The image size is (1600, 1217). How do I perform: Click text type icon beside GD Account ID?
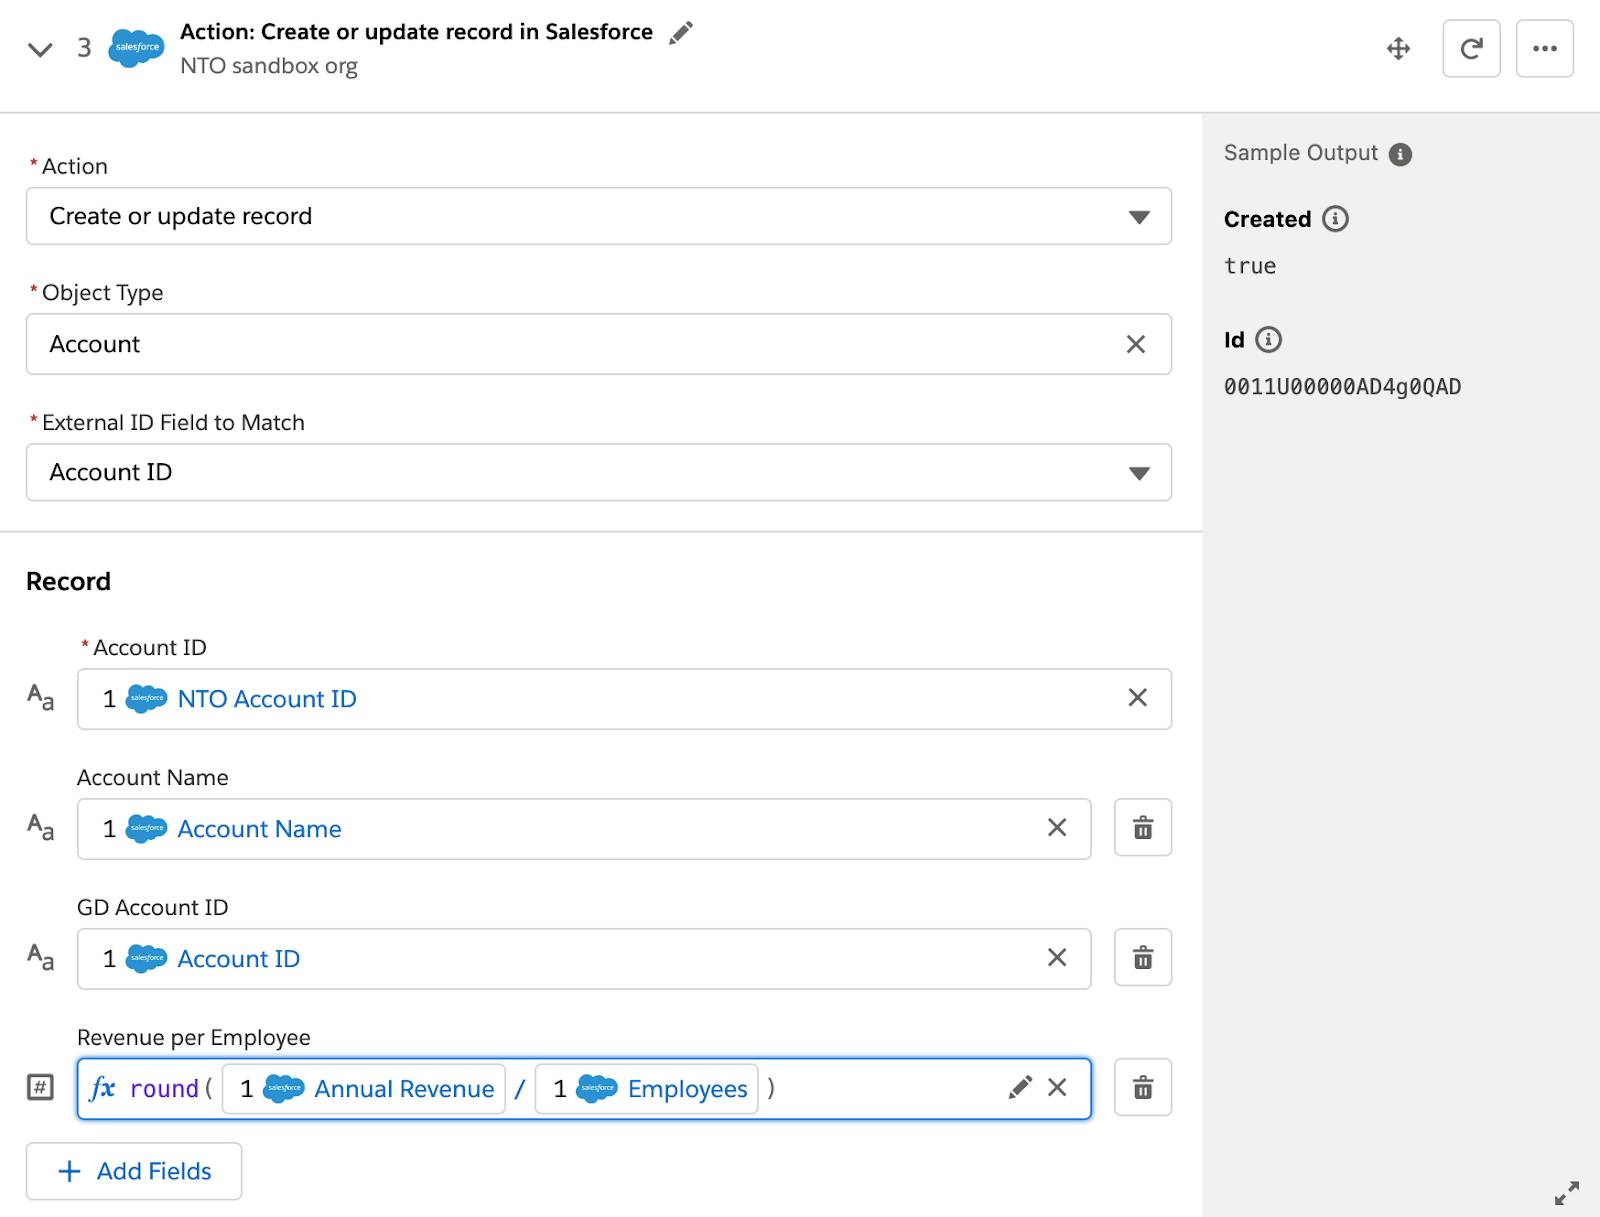pyautogui.click(x=40, y=957)
